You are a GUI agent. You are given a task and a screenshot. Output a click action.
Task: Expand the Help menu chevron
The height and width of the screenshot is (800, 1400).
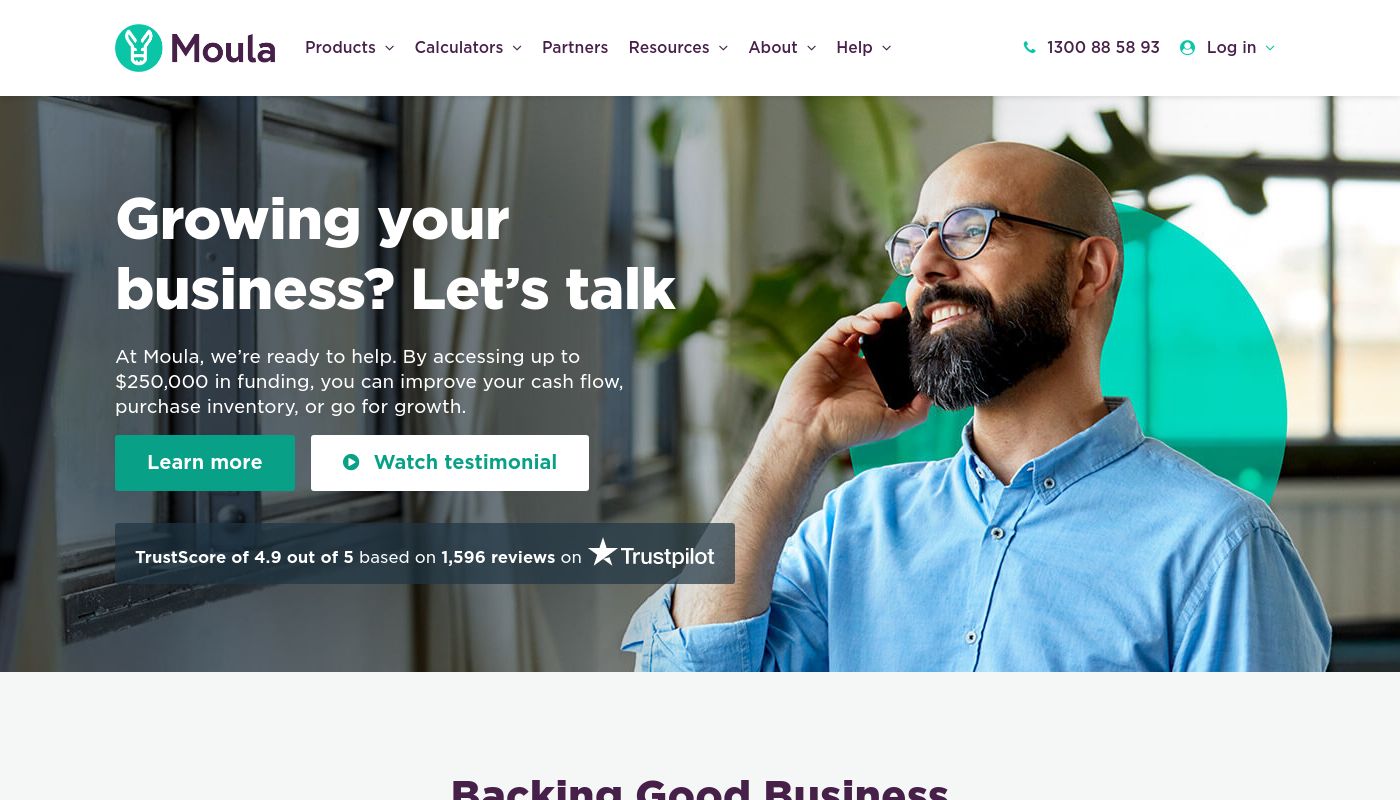886,48
